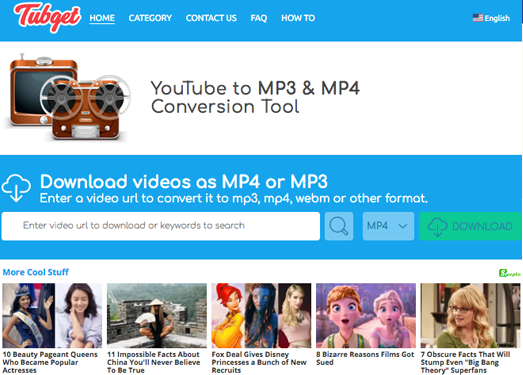This screenshot has height=375, width=523.
Task: Open the Big Bang Theory thumbnail
Action: [470, 315]
